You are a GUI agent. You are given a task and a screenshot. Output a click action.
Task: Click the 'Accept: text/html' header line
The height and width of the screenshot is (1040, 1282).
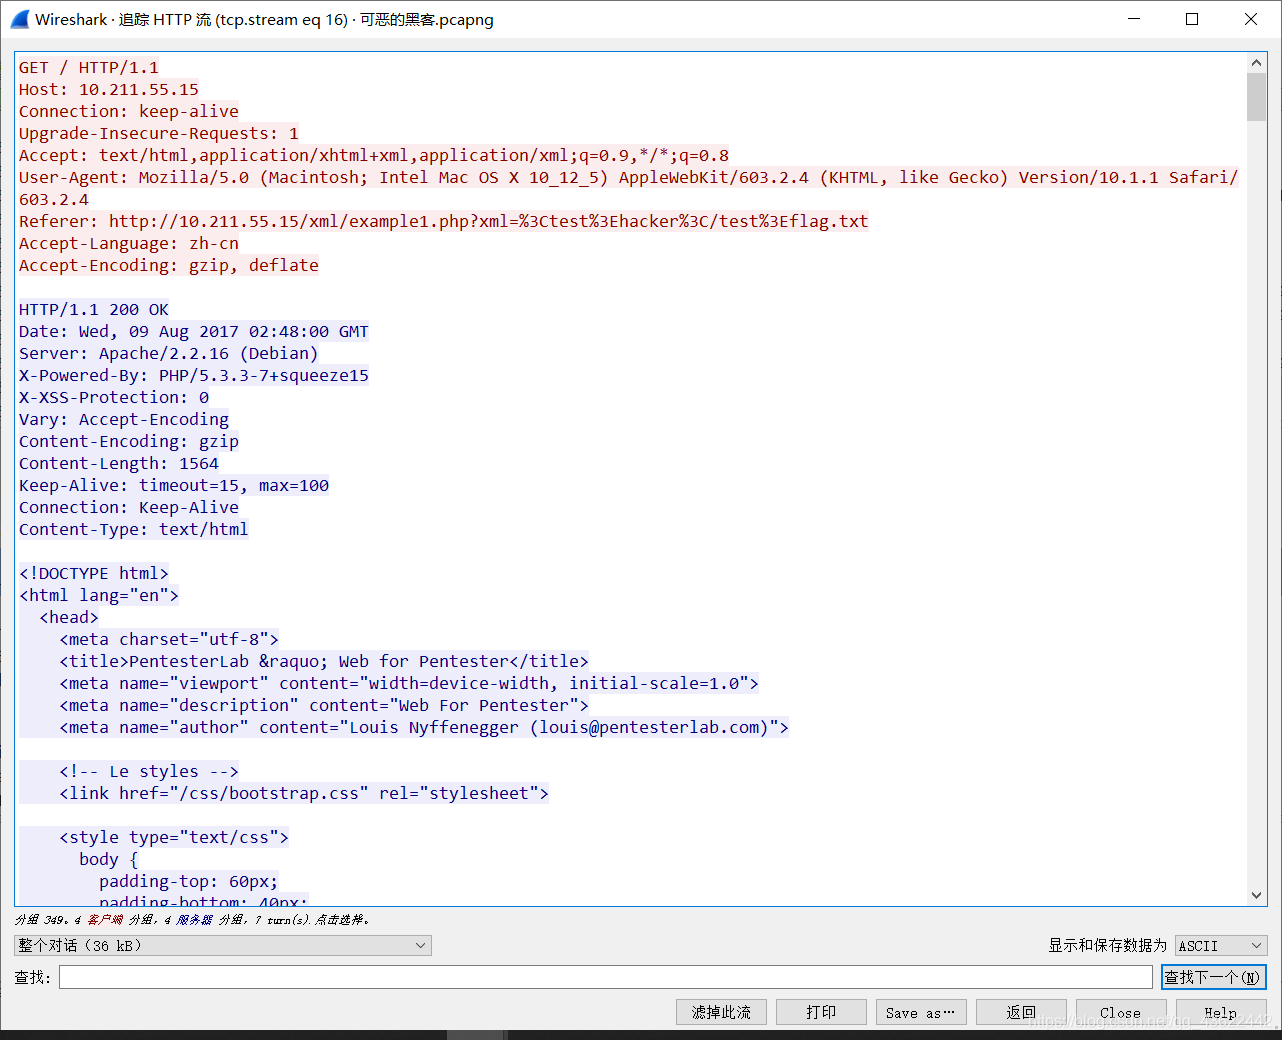(374, 155)
